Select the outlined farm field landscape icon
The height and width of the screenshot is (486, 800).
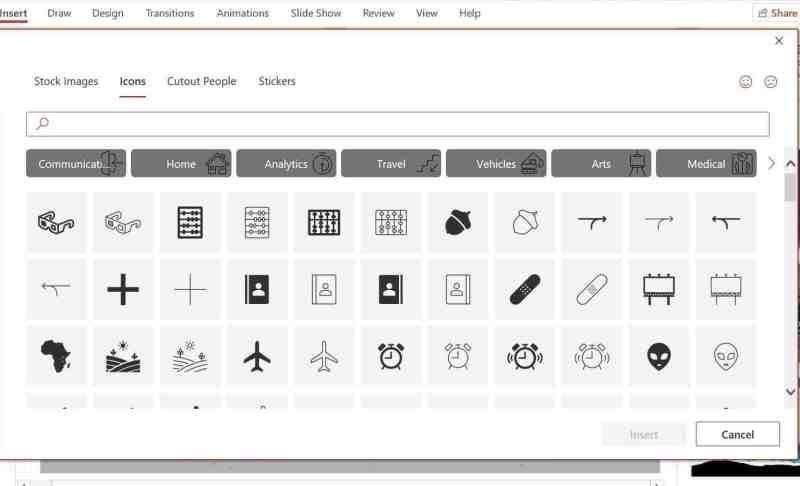tap(190, 356)
